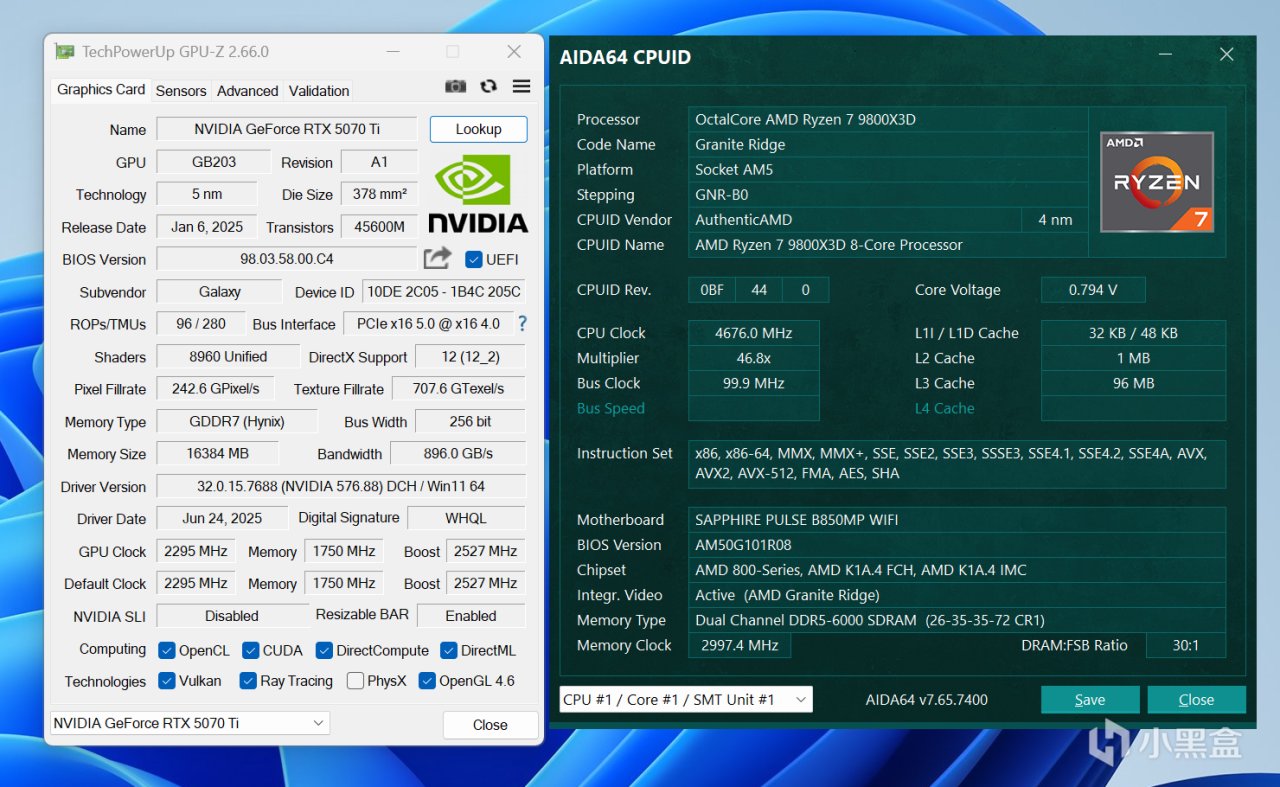Click the Driver Date field Jun 24, 2025
Viewport: 1280px width, 787px height.
tap(222, 518)
